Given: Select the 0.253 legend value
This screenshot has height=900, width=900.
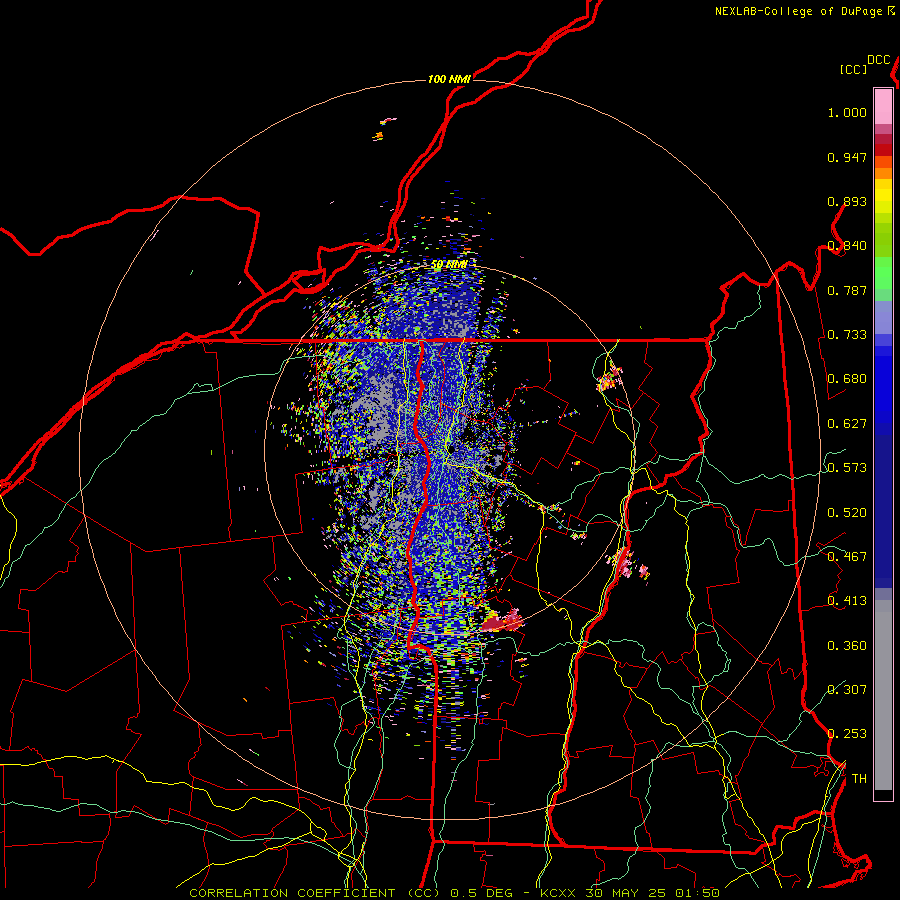Looking at the screenshot, I should [847, 734].
